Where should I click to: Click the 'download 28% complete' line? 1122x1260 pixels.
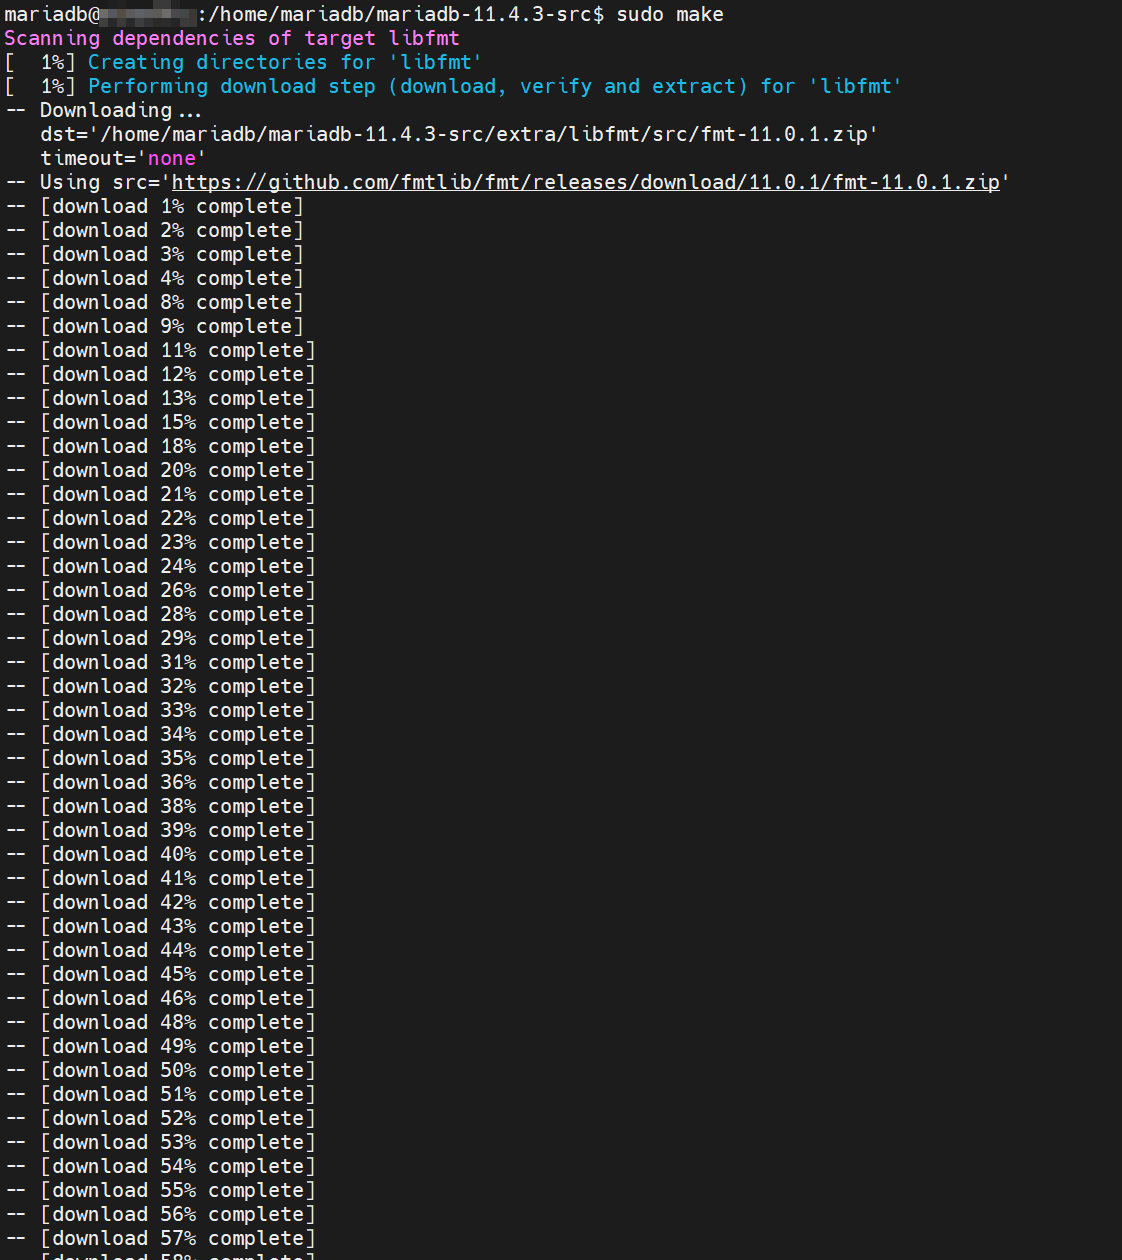(161, 615)
